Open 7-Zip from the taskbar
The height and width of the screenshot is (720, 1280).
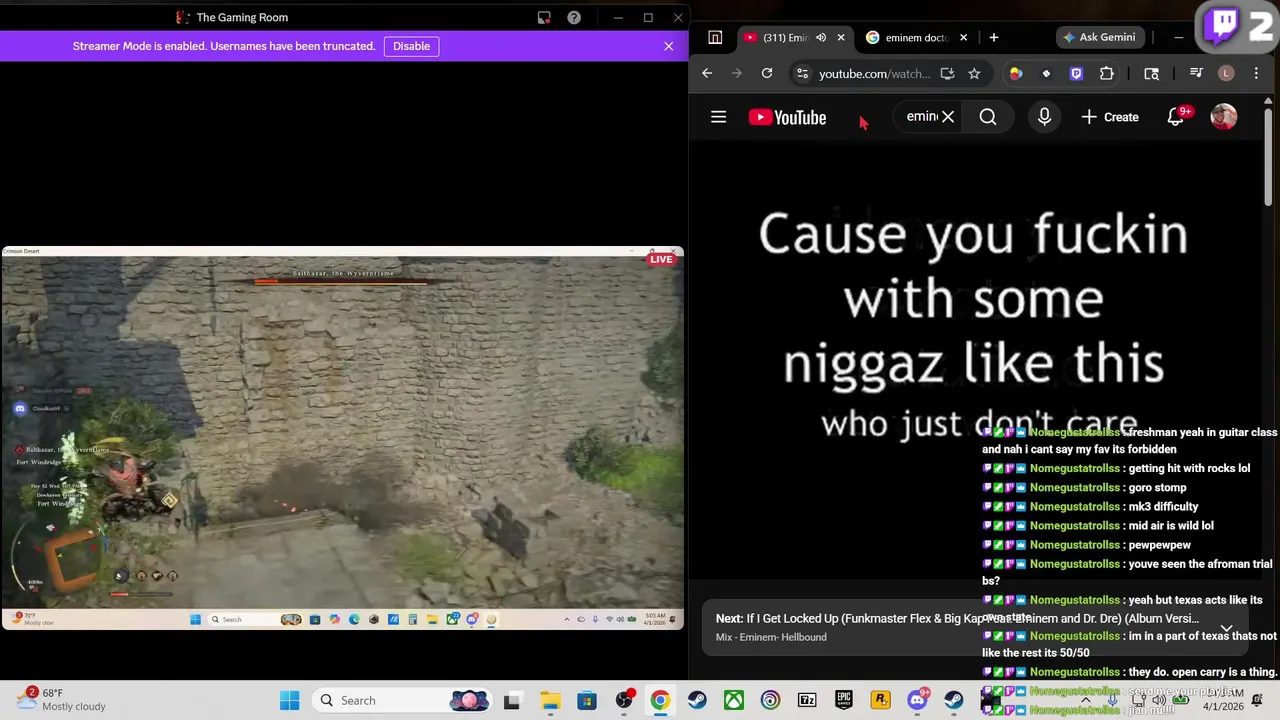(807, 700)
